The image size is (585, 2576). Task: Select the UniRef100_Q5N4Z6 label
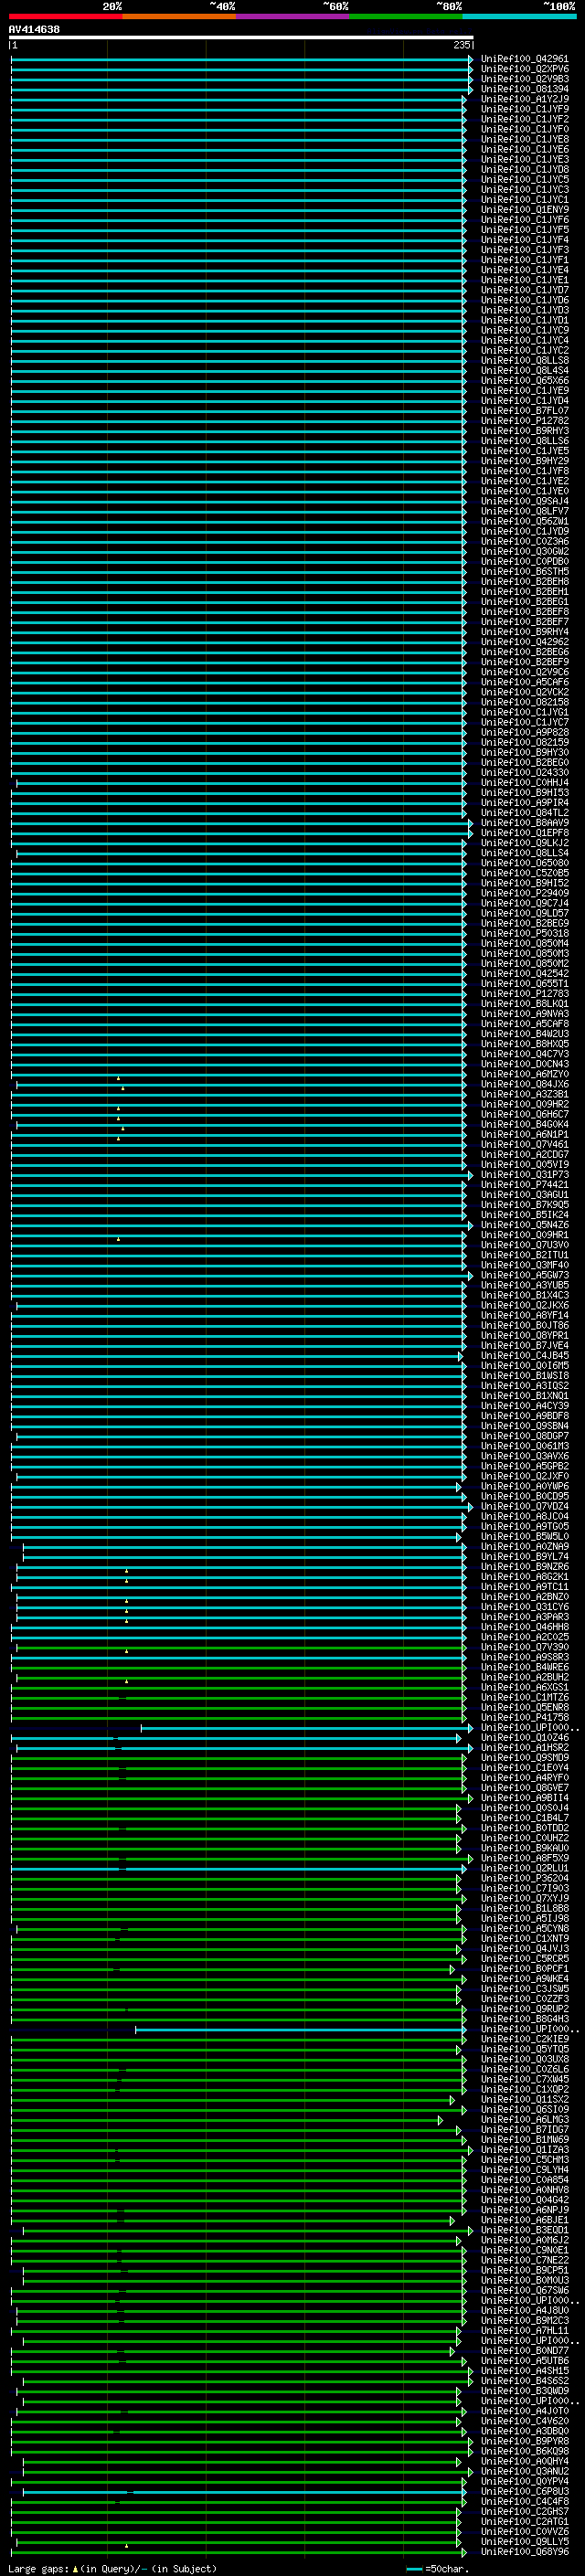click(524, 1226)
